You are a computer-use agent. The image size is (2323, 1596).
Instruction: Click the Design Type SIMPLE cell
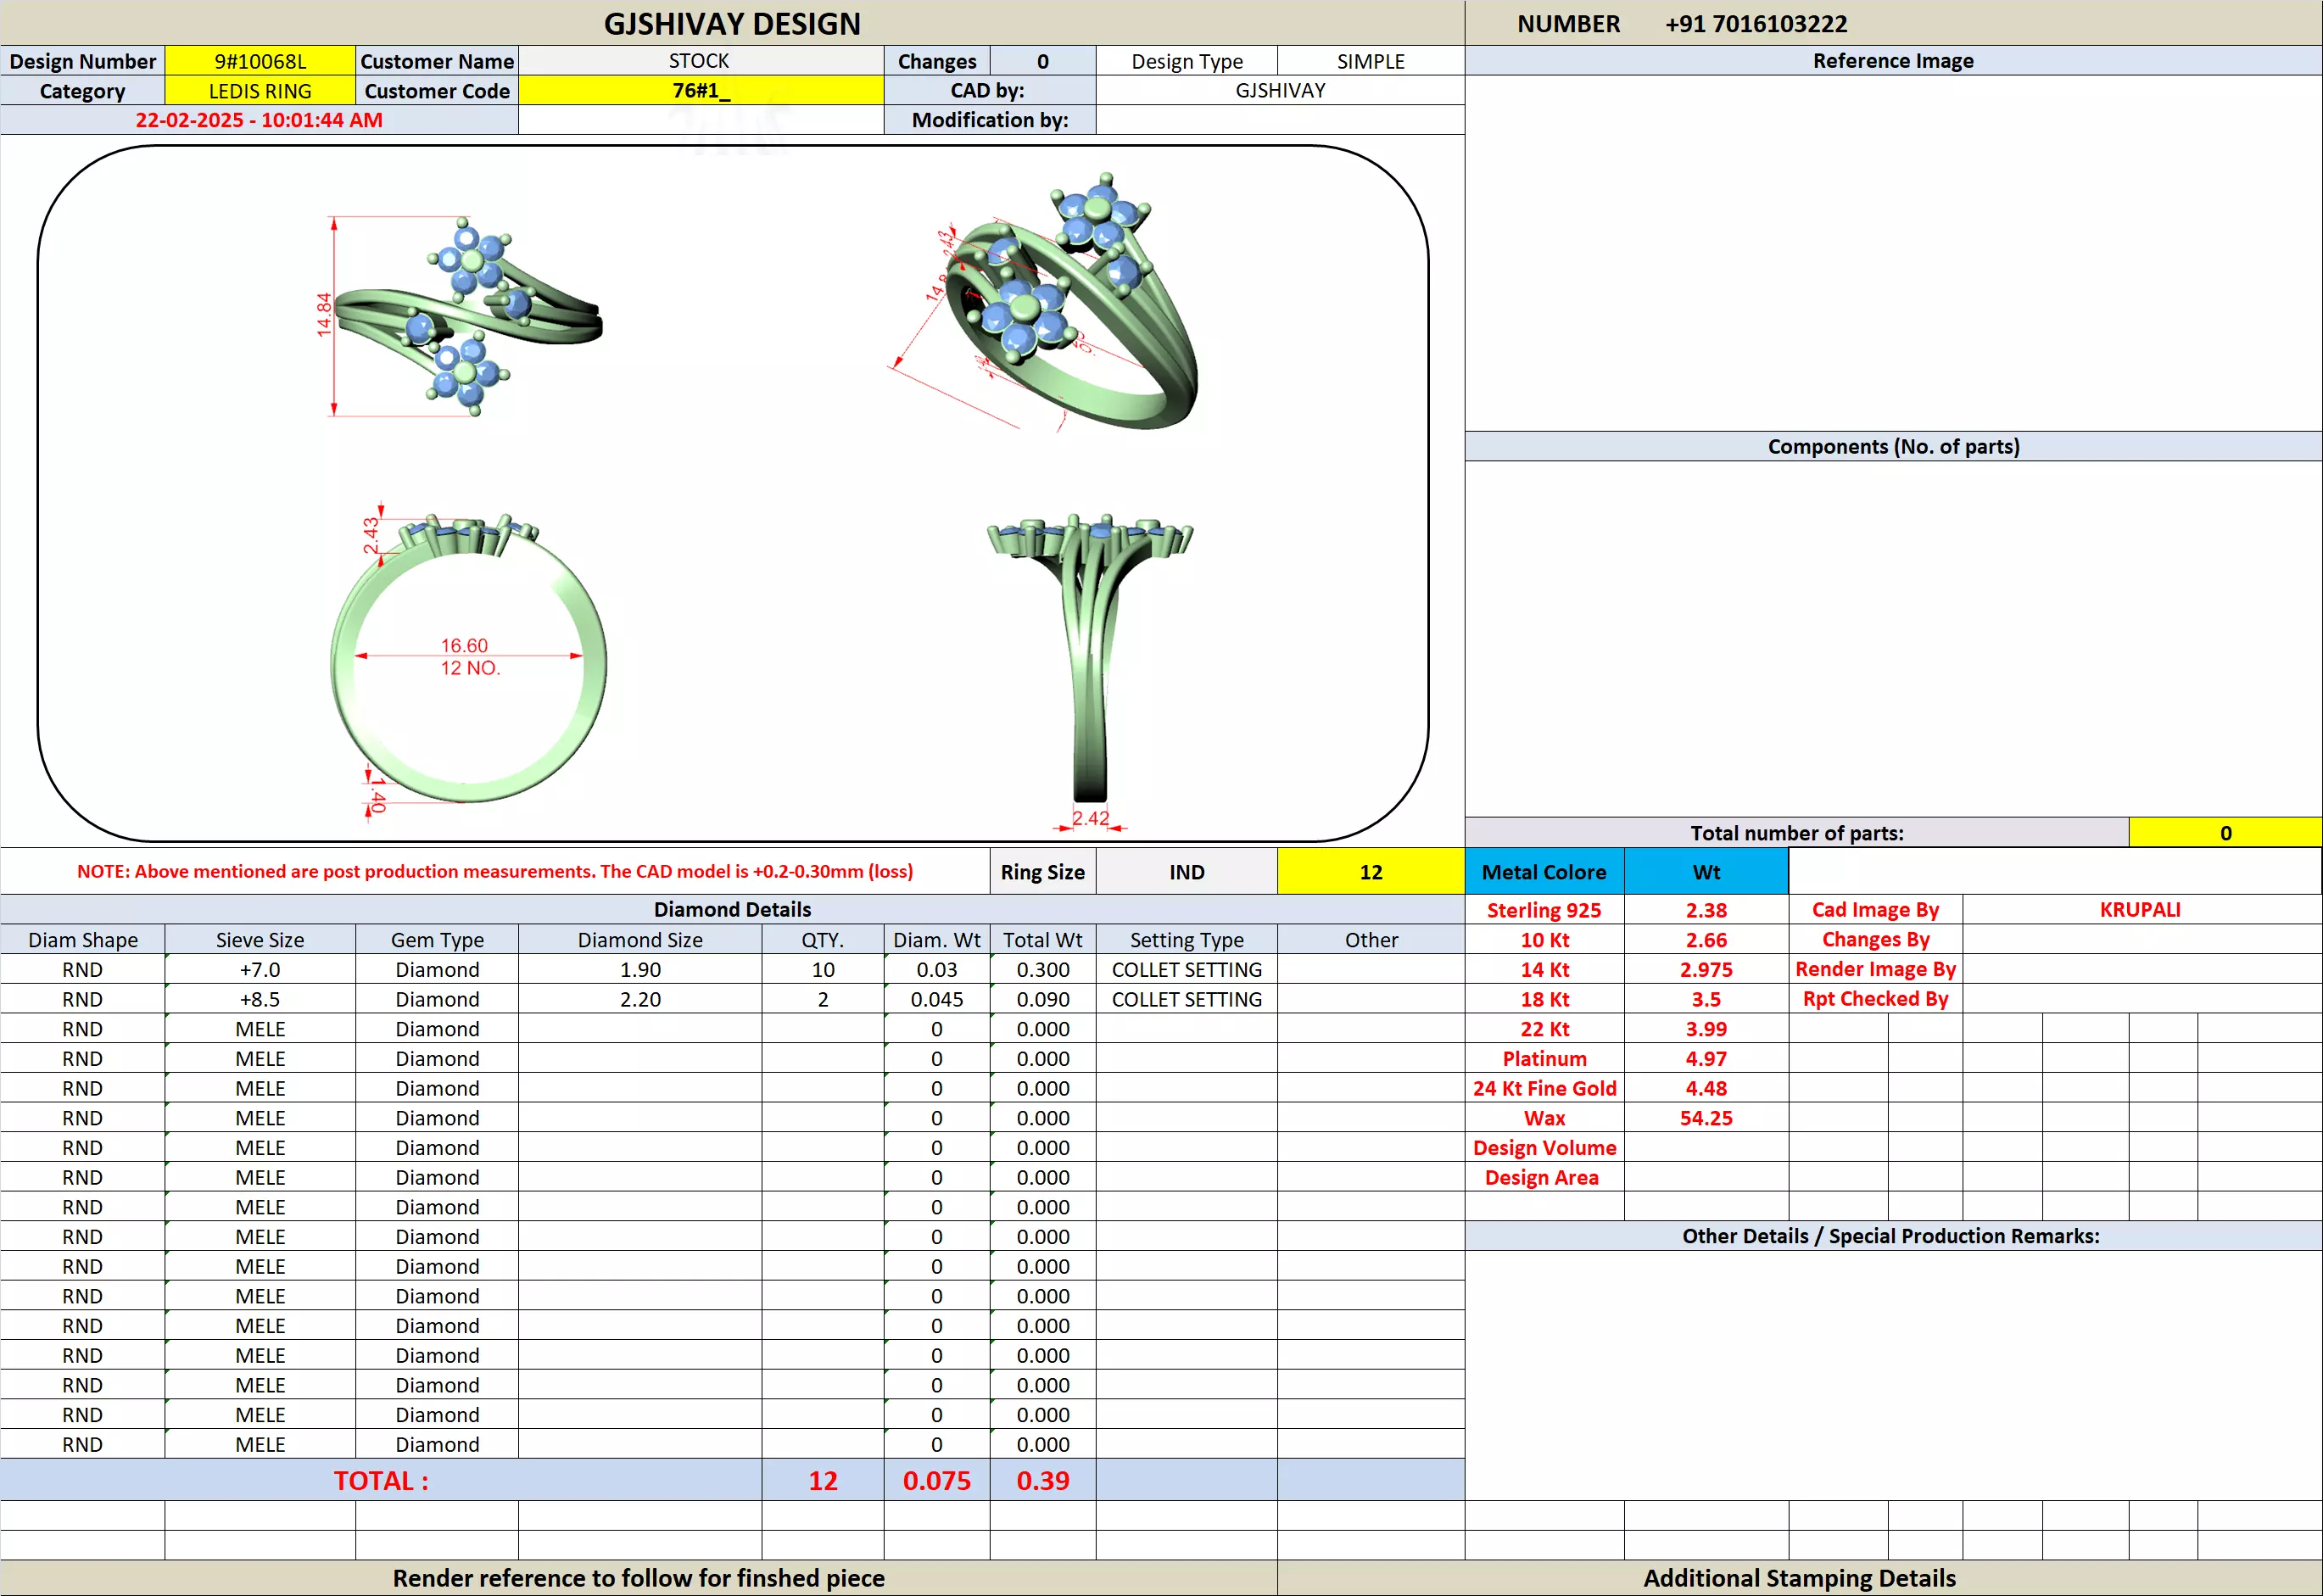click(1370, 61)
